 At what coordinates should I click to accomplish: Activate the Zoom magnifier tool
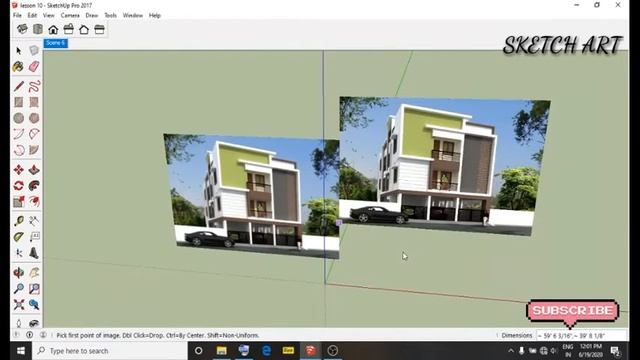click(18, 289)
